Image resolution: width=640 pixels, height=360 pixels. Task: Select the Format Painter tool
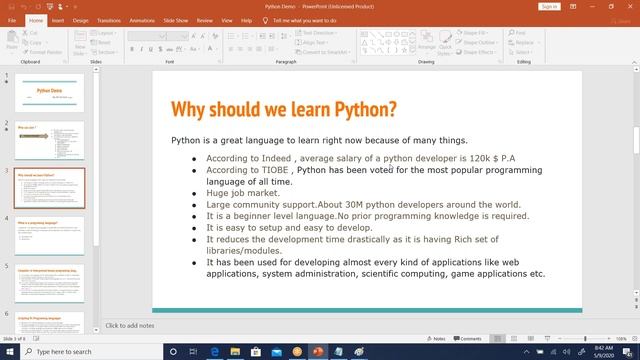(42, 52)
